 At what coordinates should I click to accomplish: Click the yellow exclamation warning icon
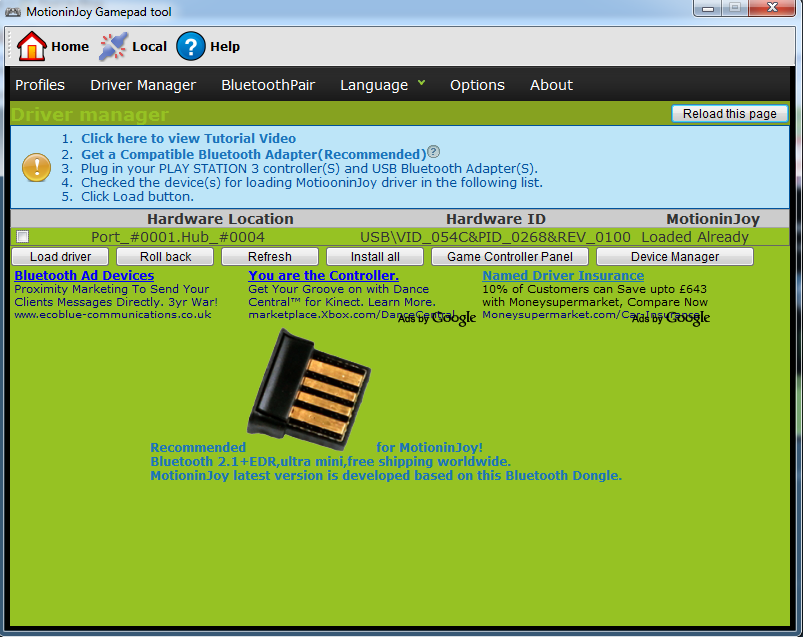(36, 167)
